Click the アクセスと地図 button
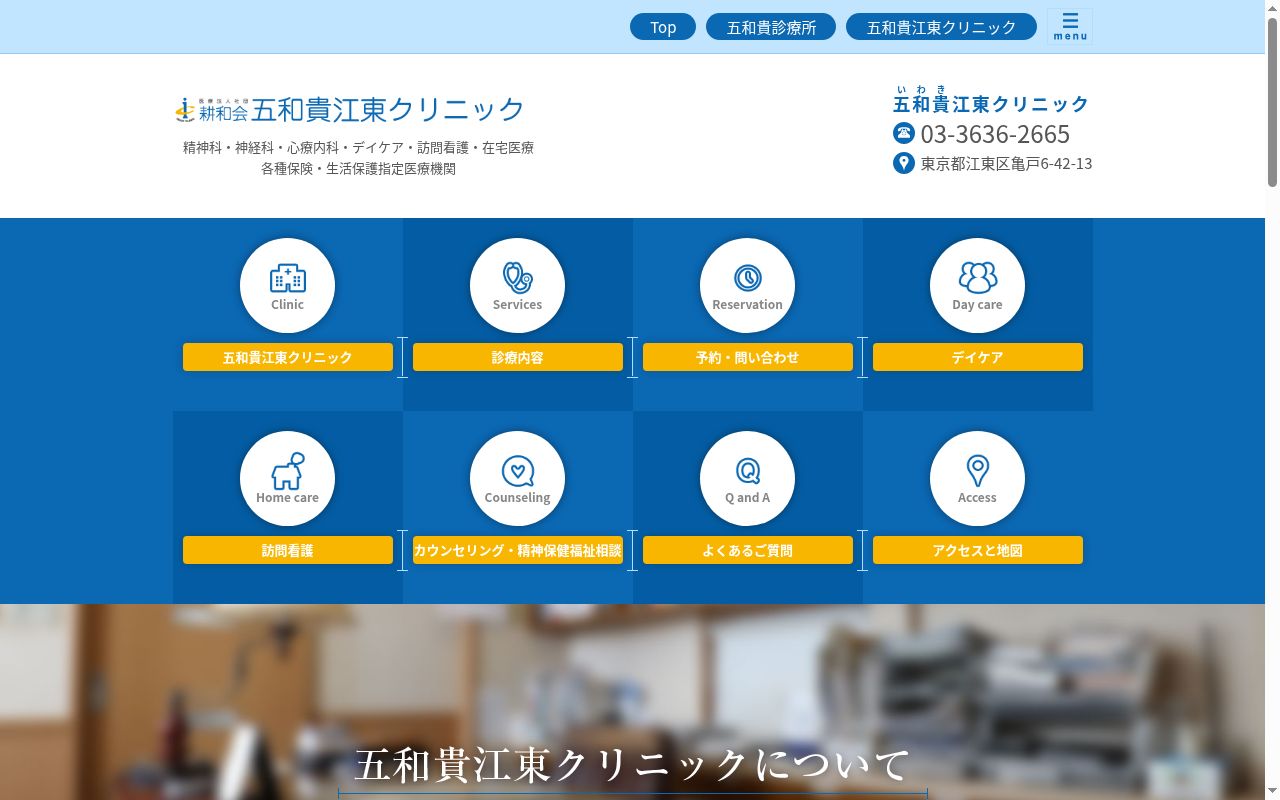 (978, 550)
